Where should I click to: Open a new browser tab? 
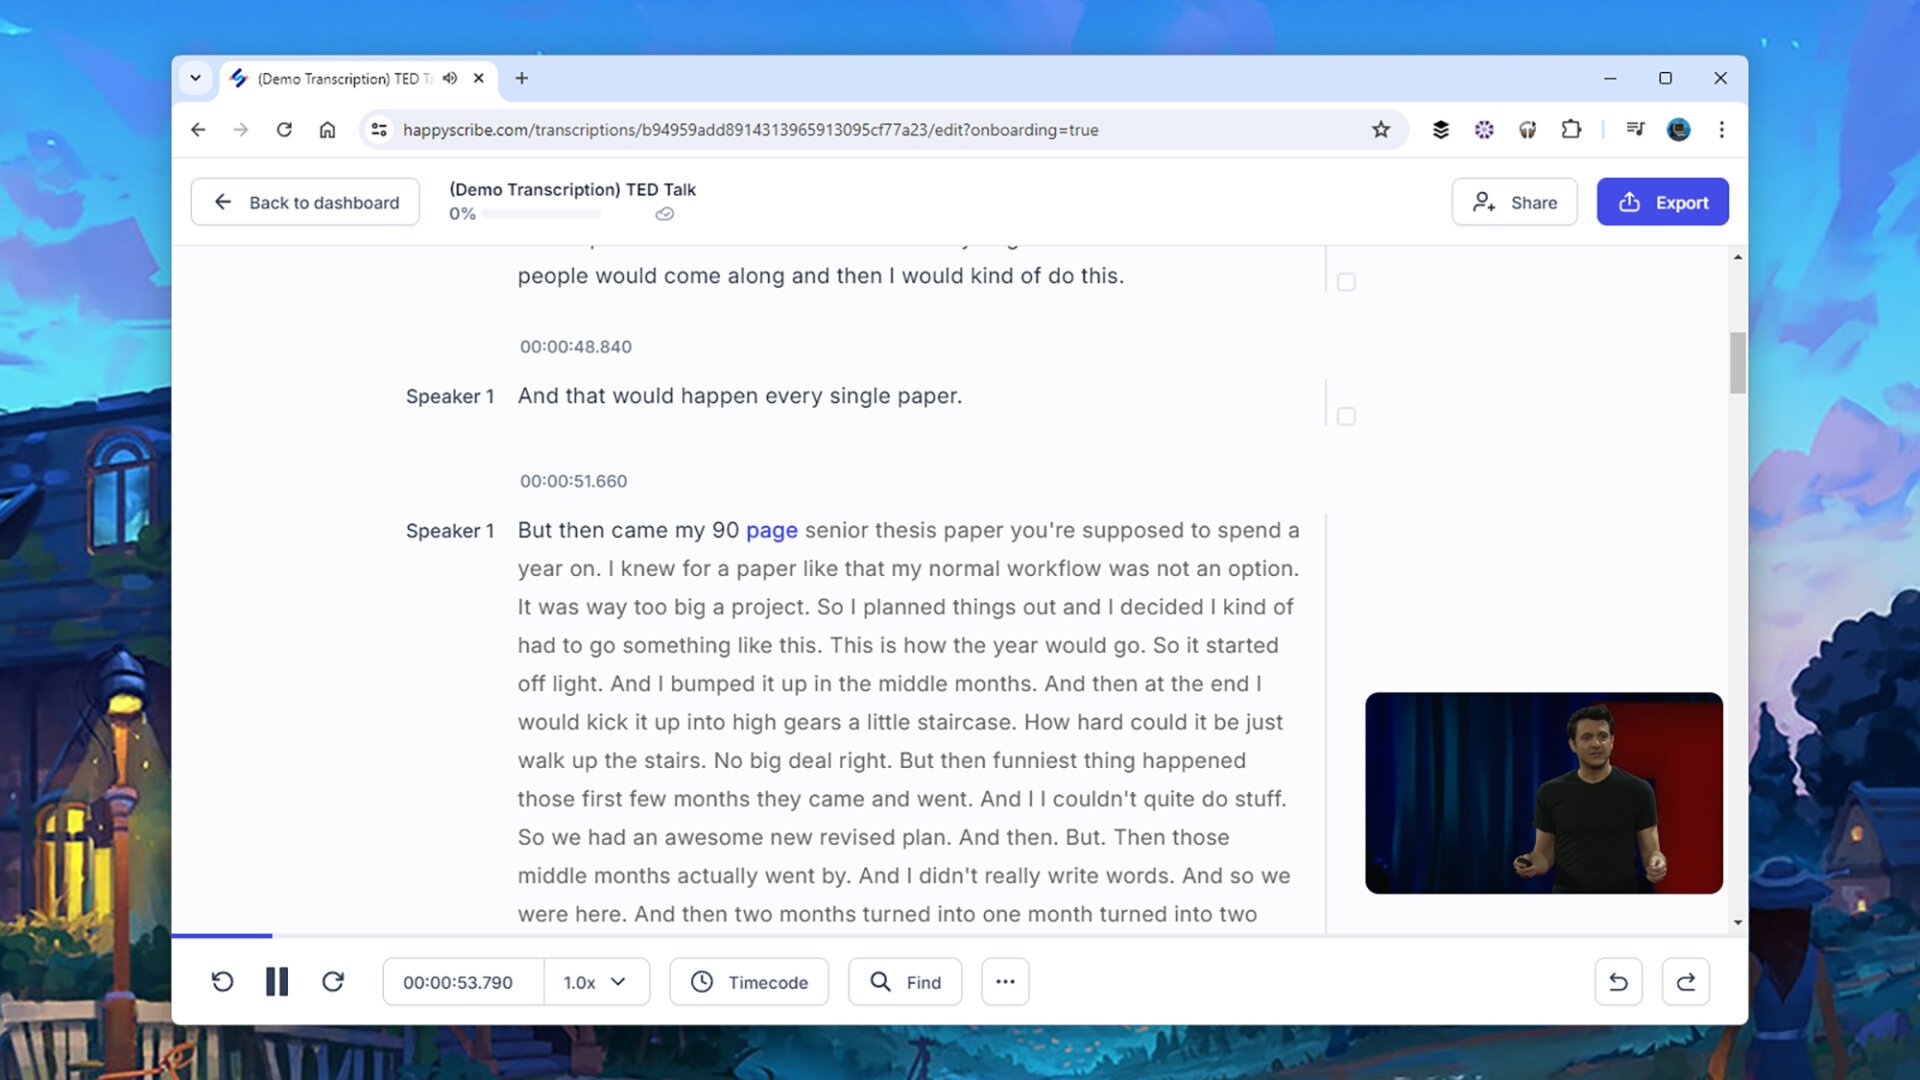click(x=521, y=78)
